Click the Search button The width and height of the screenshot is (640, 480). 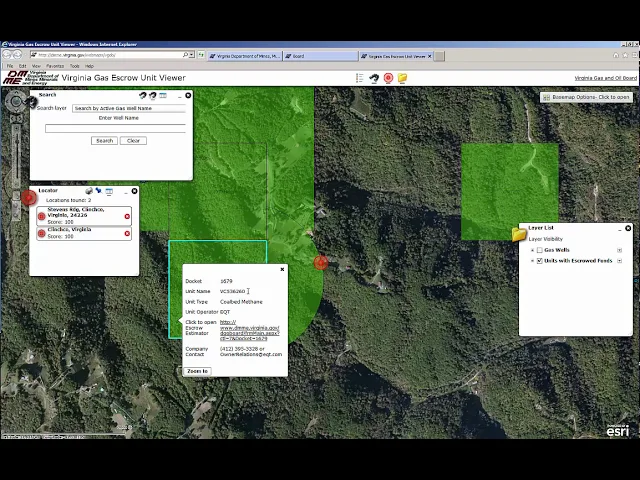tap(104, 141)
